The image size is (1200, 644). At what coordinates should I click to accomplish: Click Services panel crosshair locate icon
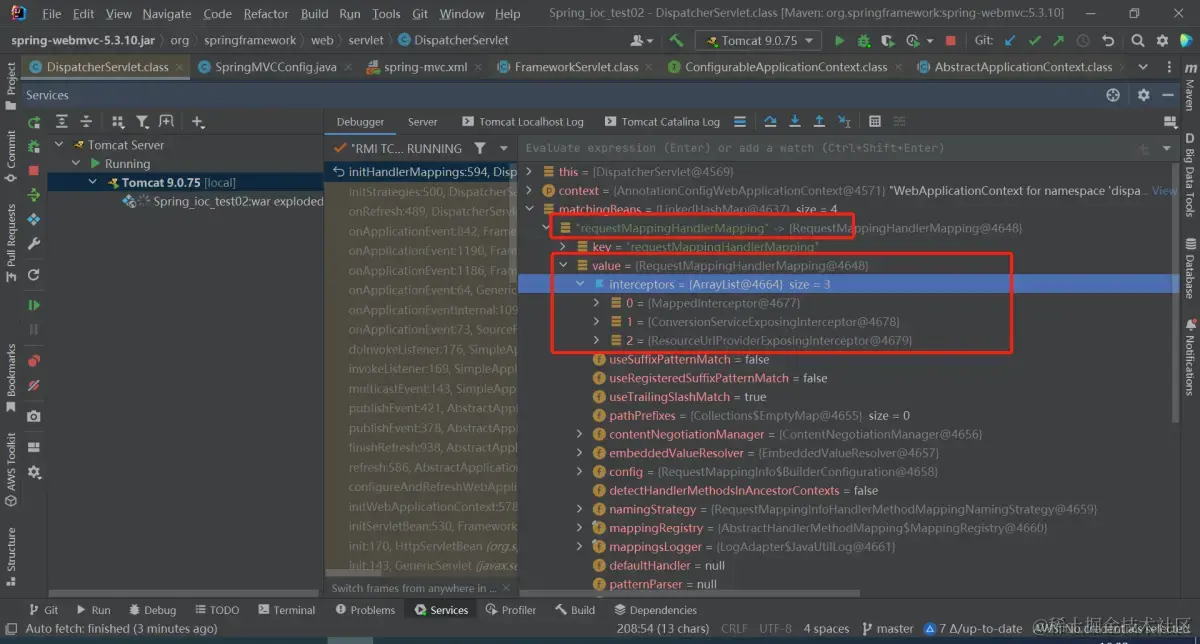1113,95
